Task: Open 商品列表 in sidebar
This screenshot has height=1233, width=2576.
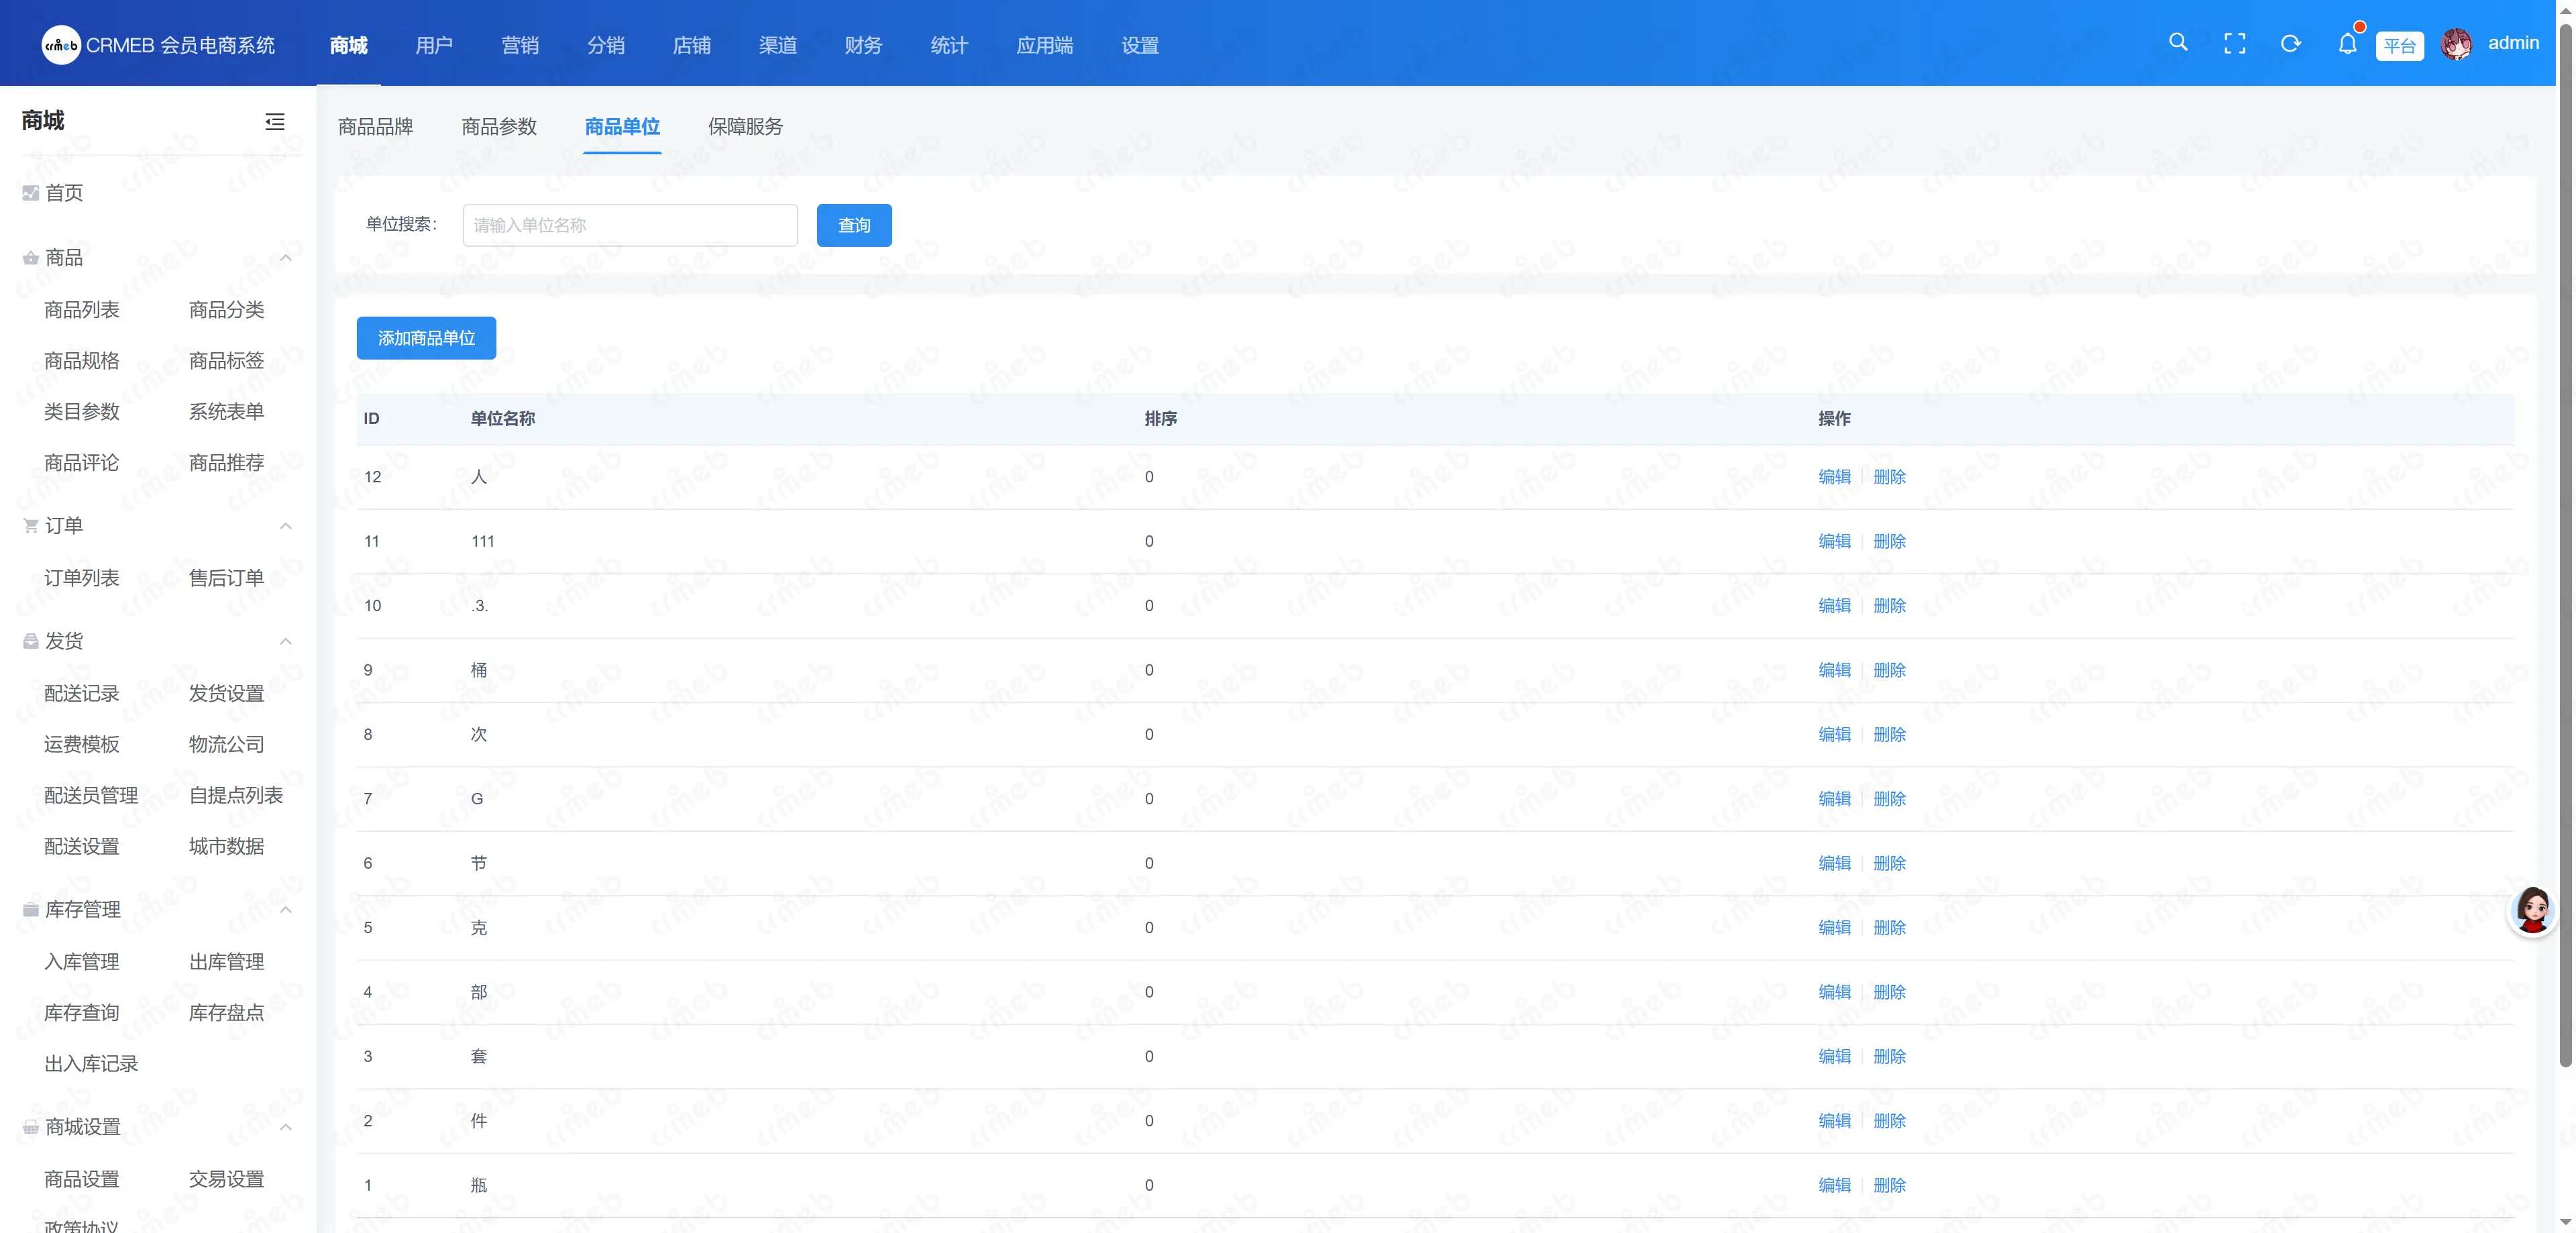Action: coord(82,310)
